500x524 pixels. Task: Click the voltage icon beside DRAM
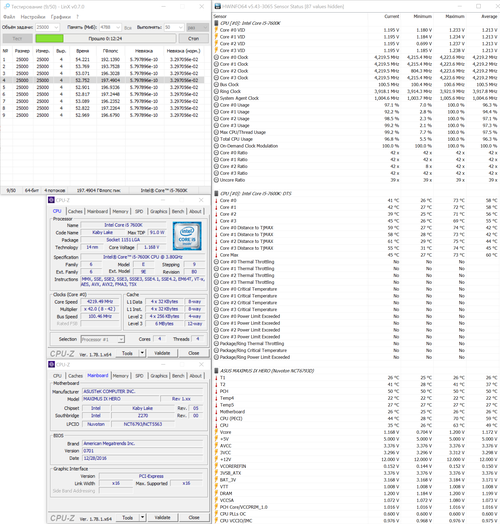pos(216,494)
